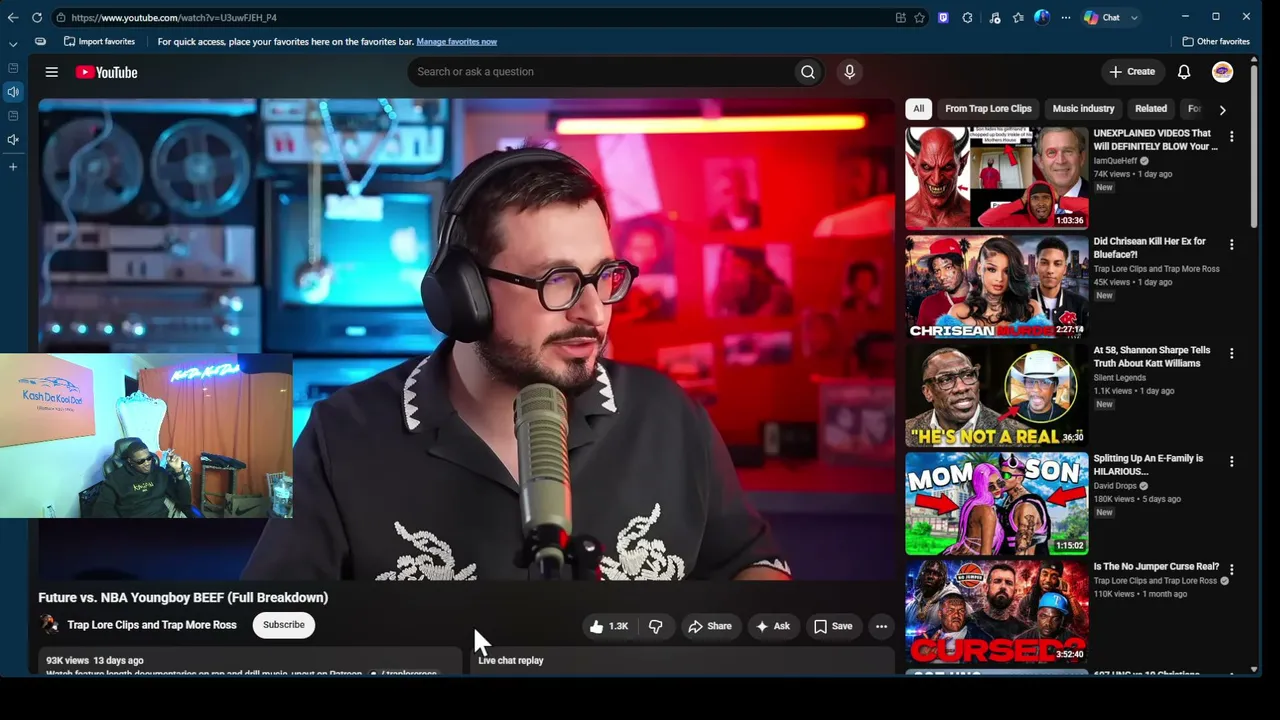Select the Related chip
The image size is (1280, 720).
tap(1150, 109)
